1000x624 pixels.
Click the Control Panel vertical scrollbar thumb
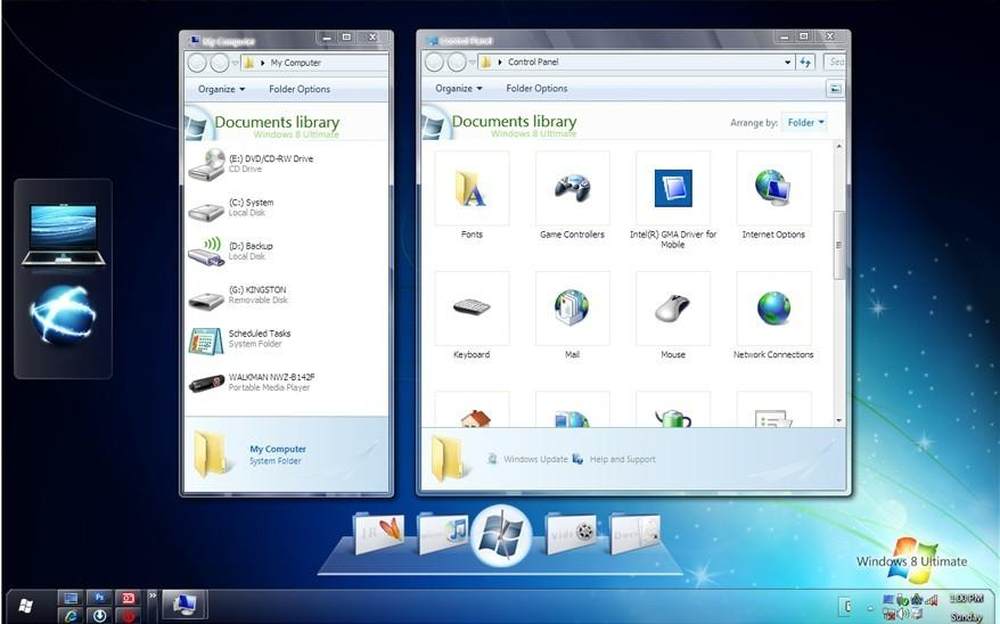click(x=839, y=245)
